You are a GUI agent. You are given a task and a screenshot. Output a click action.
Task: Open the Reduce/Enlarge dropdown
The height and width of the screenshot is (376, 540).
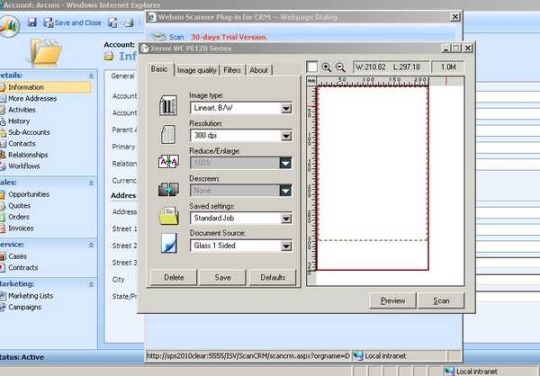285,163
